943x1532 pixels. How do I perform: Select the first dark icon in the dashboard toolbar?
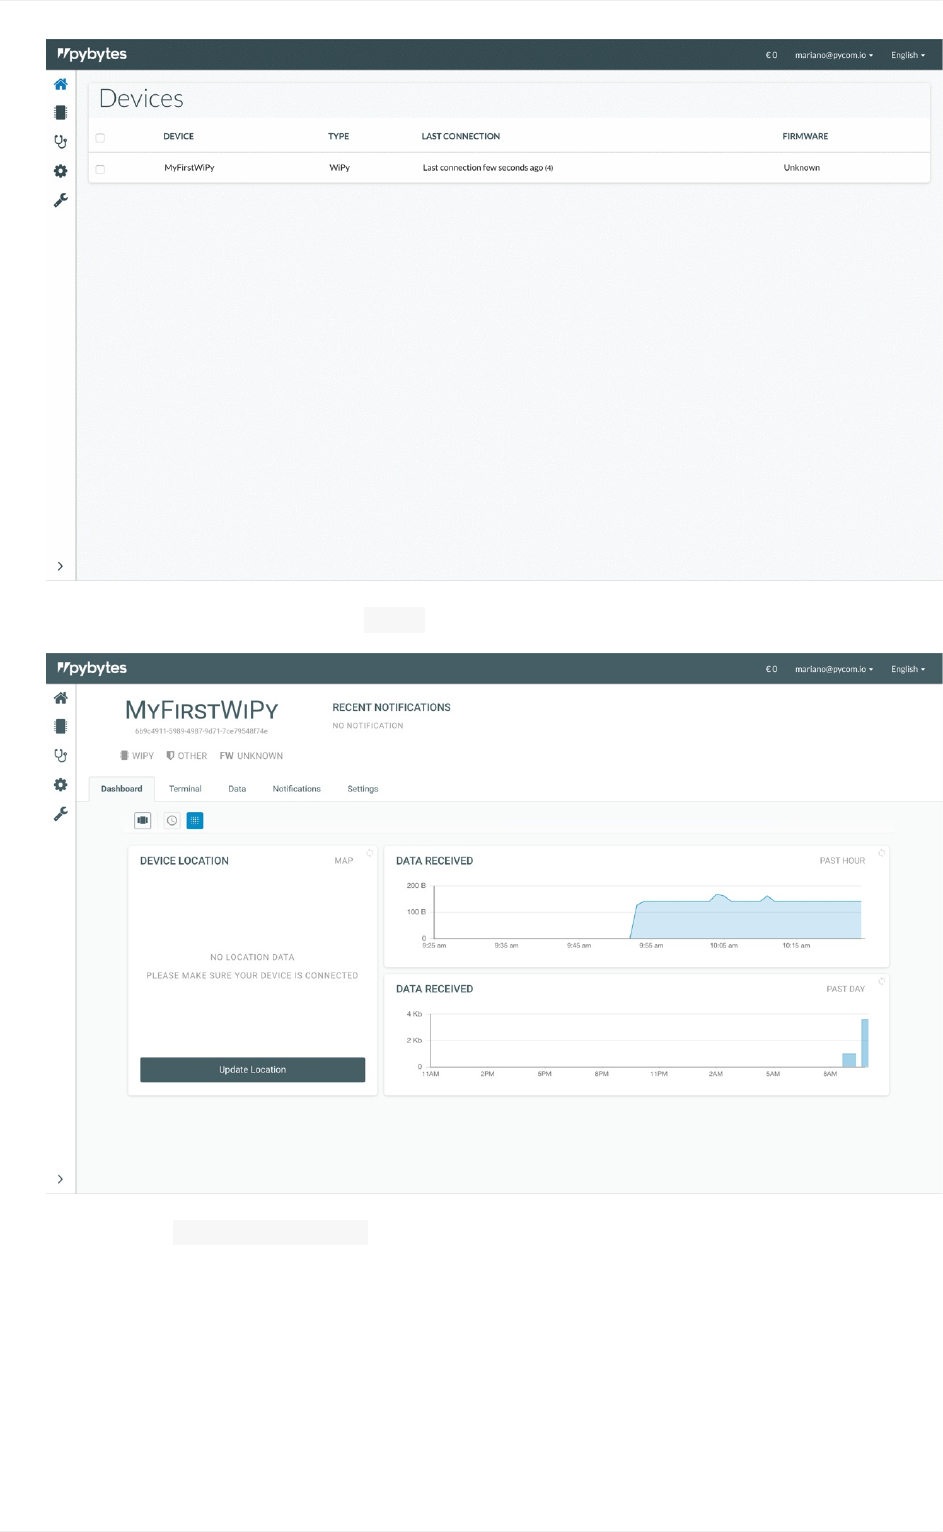[x=143, y=820]
